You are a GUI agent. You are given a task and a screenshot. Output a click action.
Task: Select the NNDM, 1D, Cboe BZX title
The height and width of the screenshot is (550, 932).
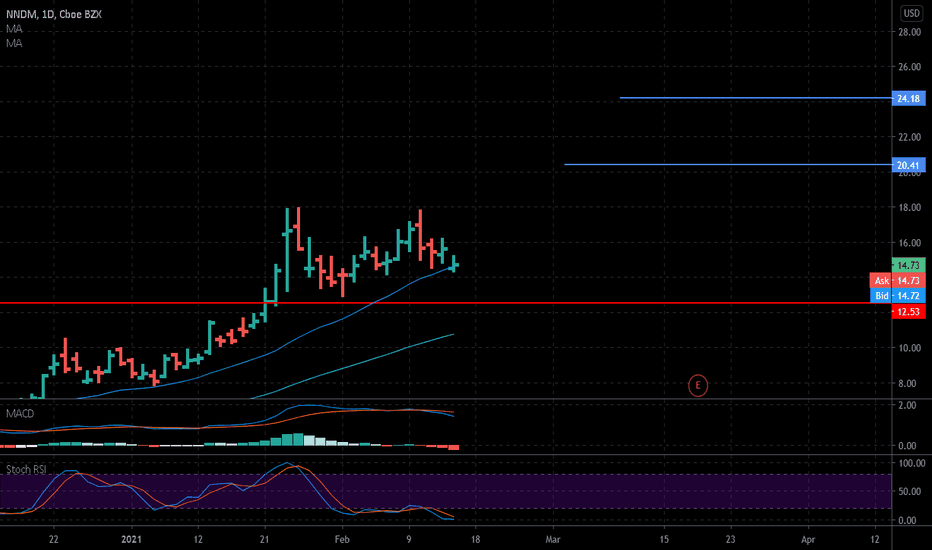point(54,14)
